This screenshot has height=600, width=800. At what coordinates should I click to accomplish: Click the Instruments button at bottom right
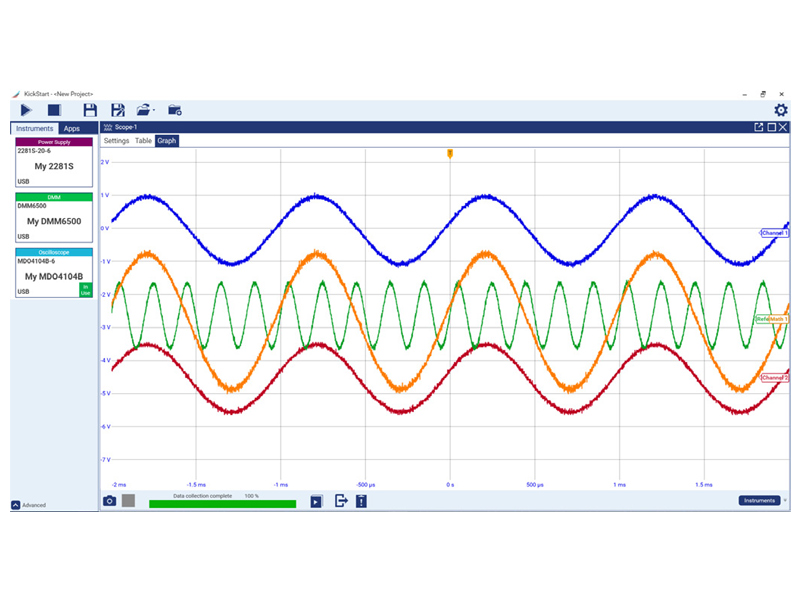[x=759, y=500]
